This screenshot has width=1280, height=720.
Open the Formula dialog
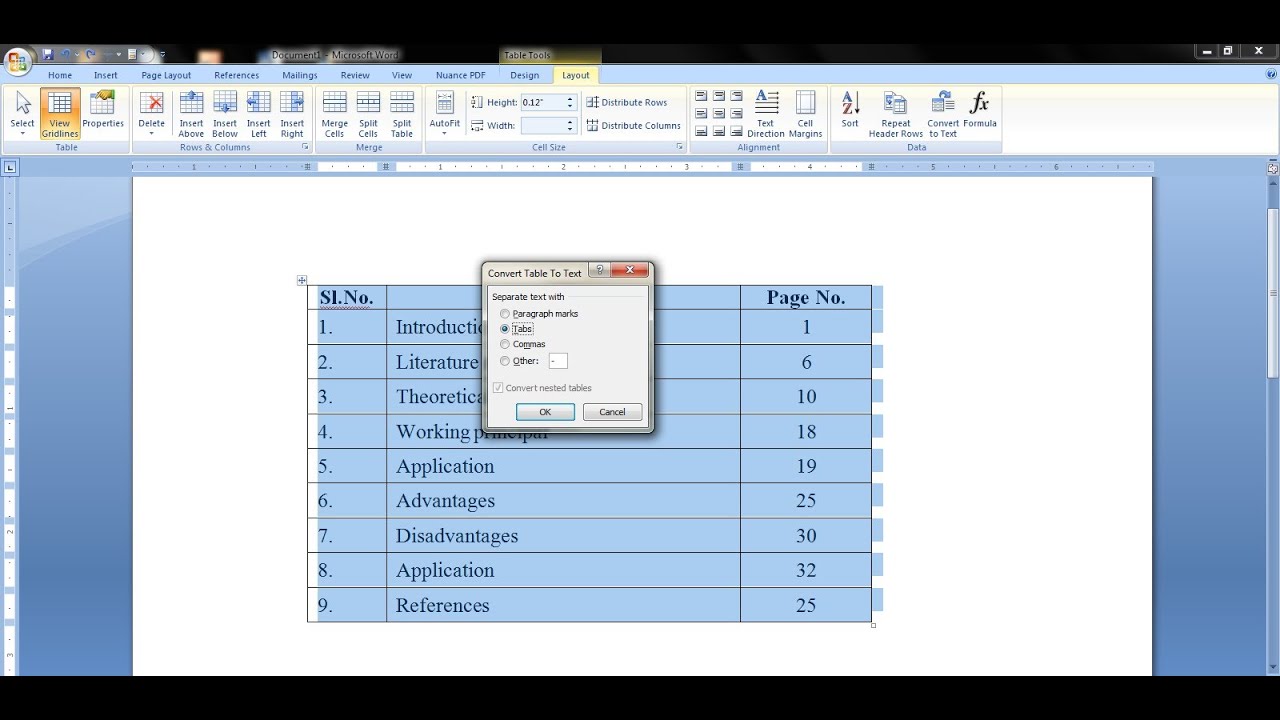coord(980,110)
